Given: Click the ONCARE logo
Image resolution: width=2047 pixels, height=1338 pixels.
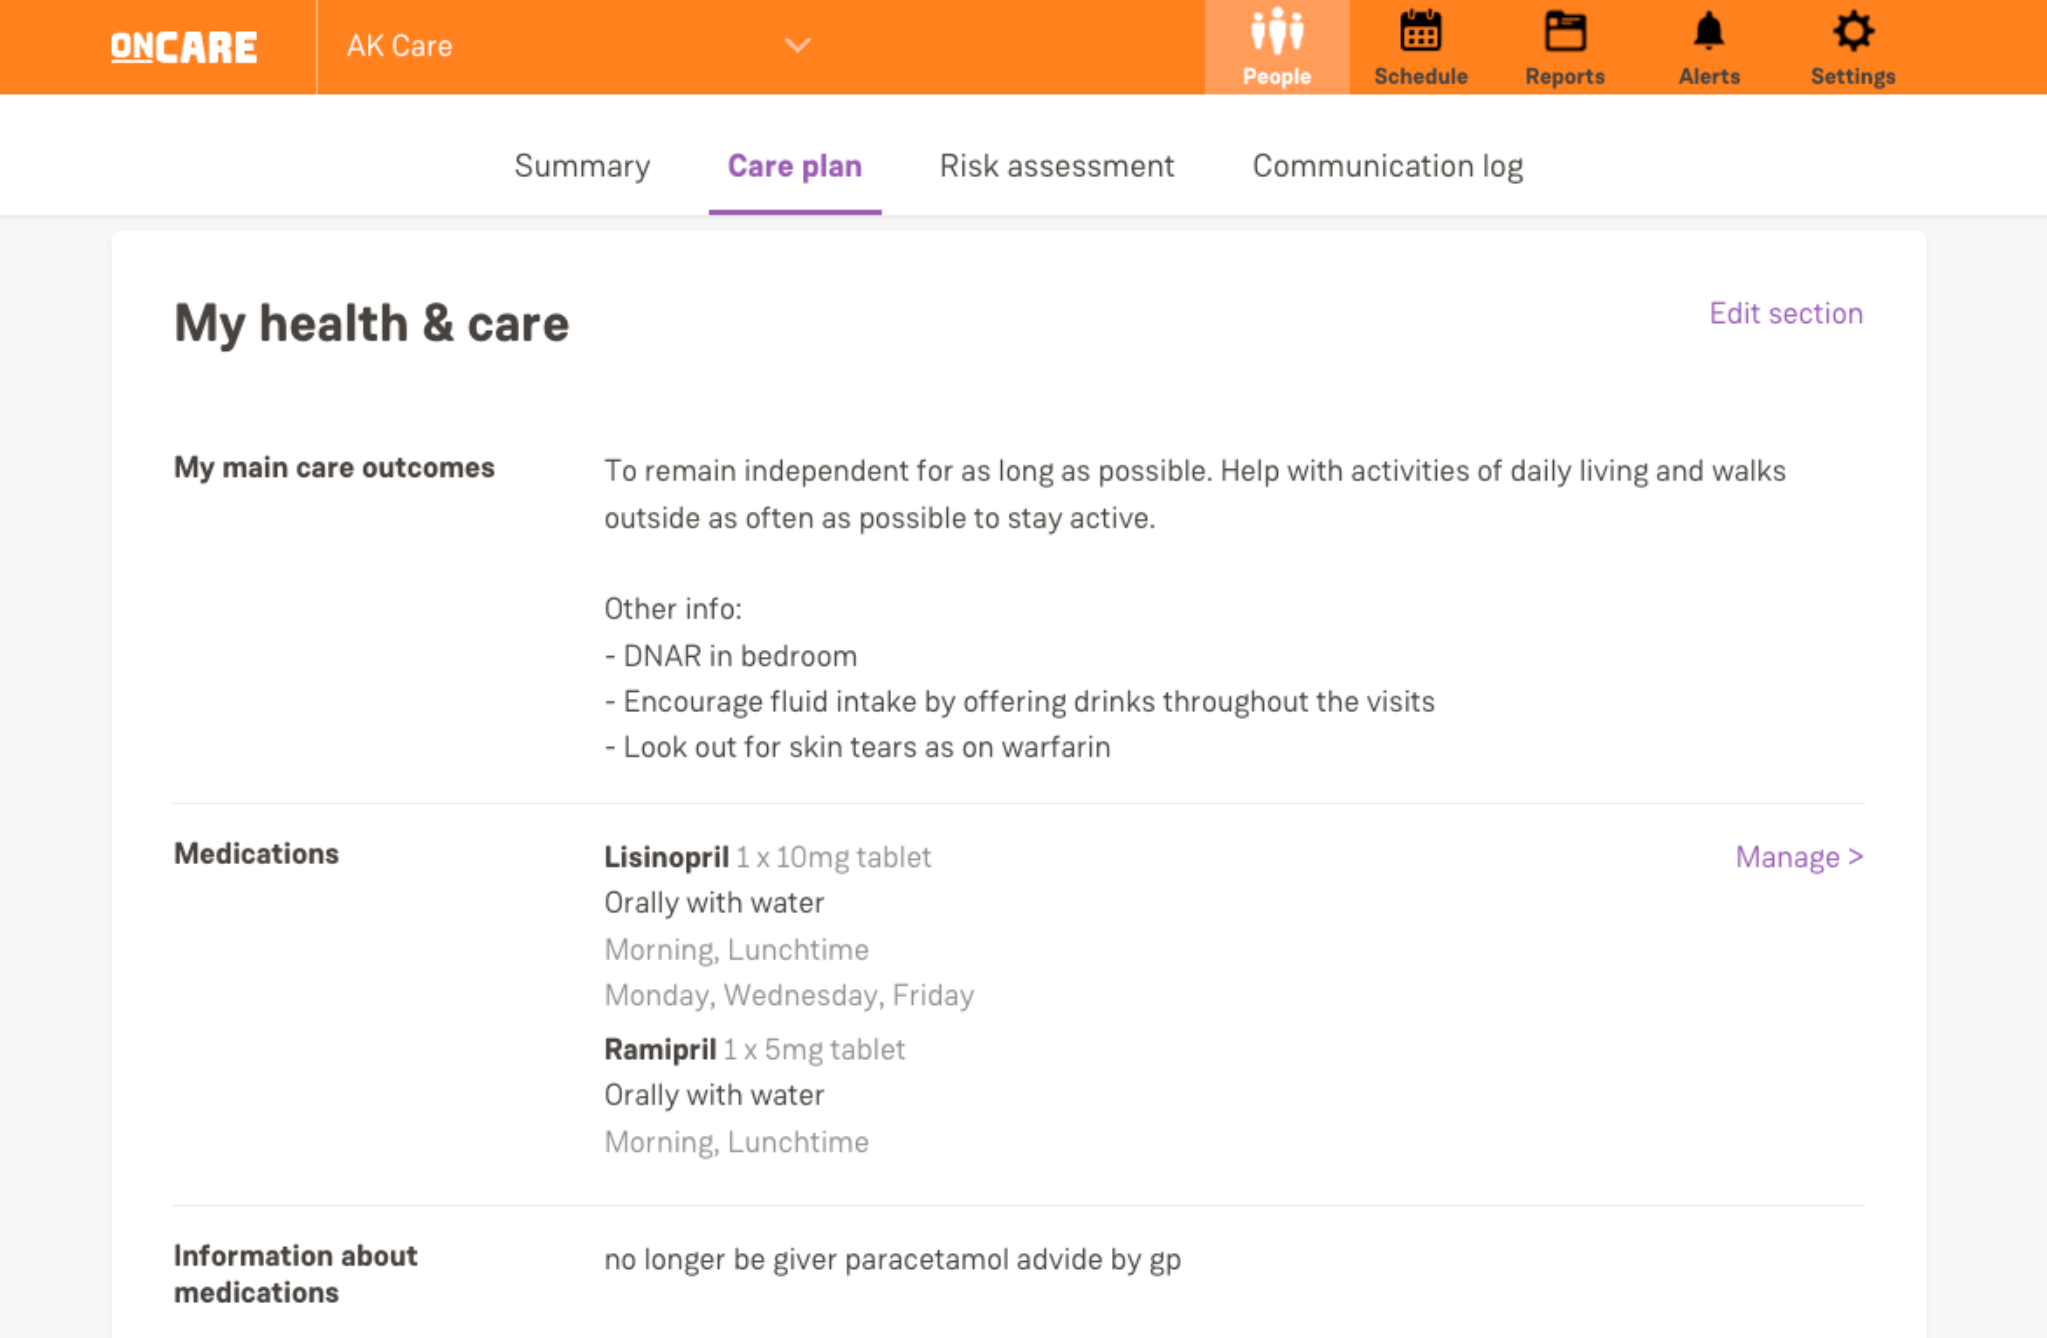Looking at the screenshot, I should pos(184,47).
